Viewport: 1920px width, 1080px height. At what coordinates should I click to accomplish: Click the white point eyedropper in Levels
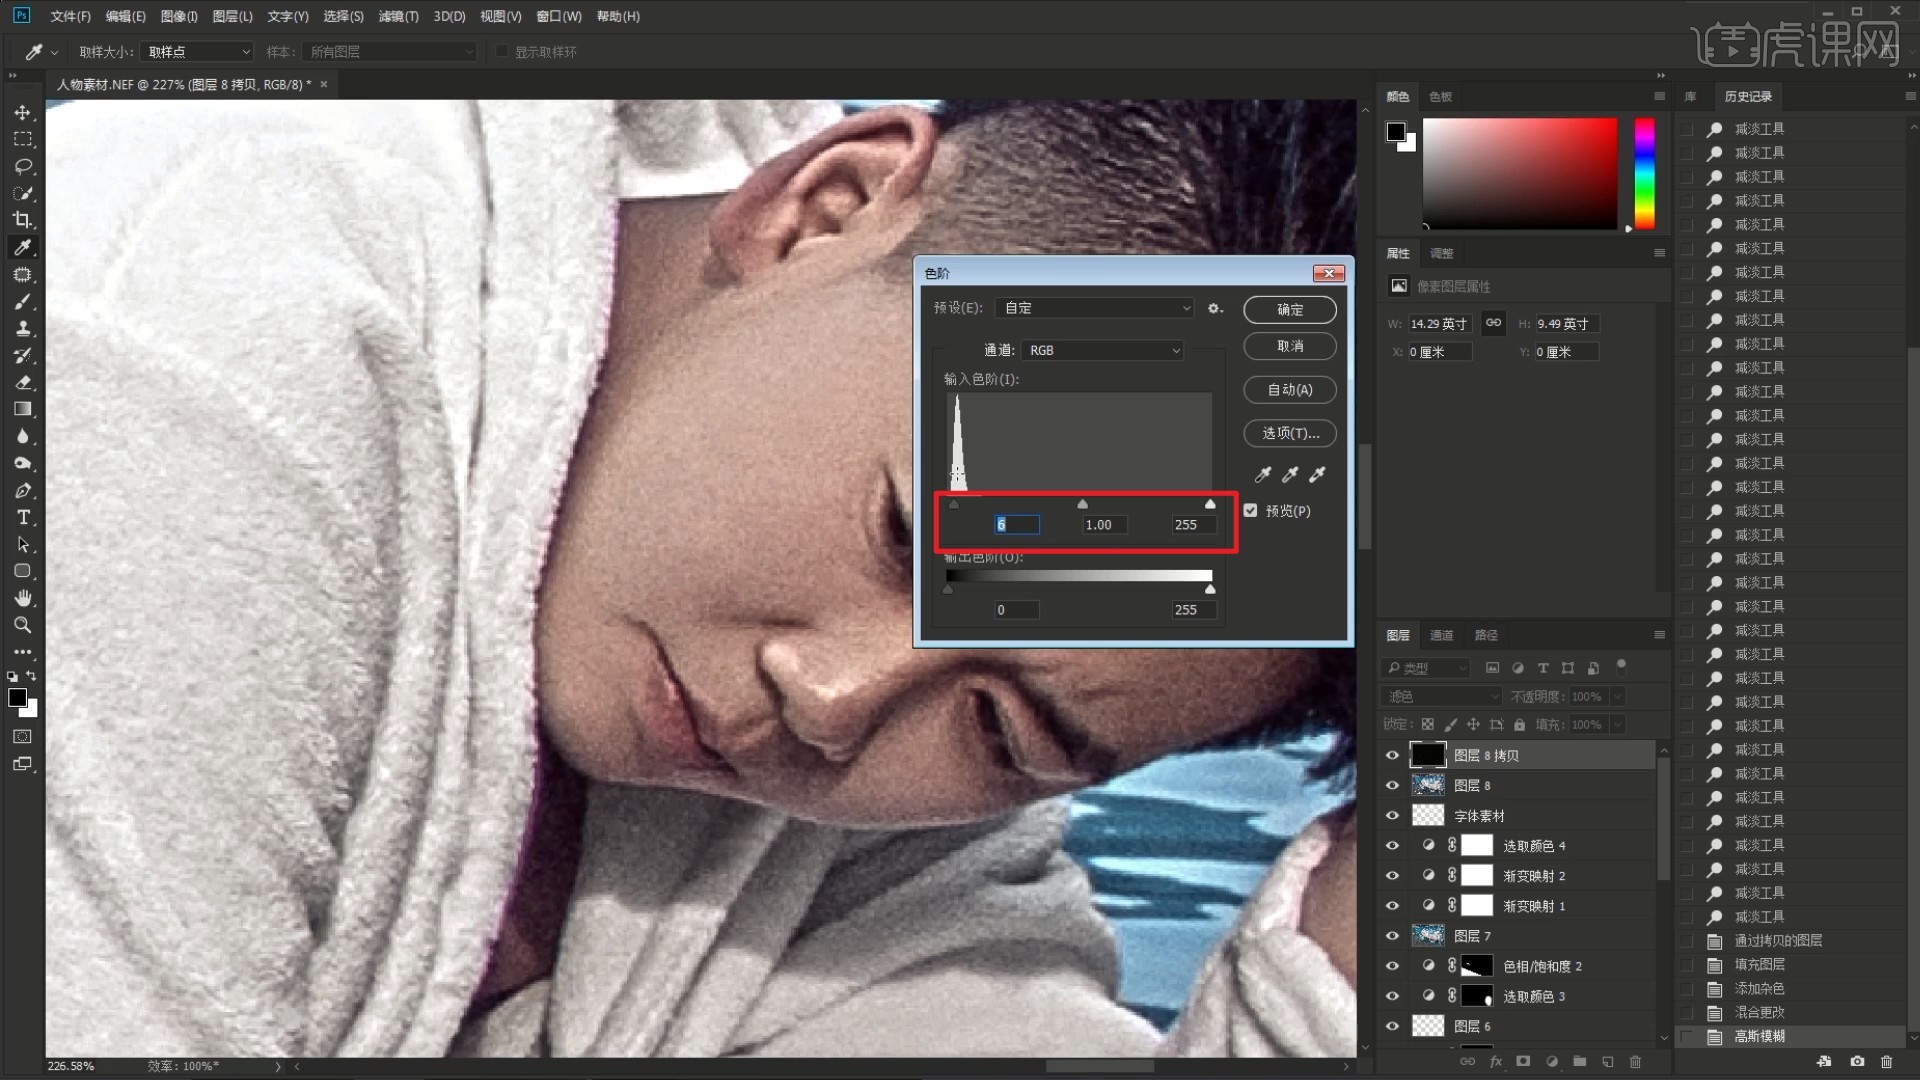pos(1317,474)
